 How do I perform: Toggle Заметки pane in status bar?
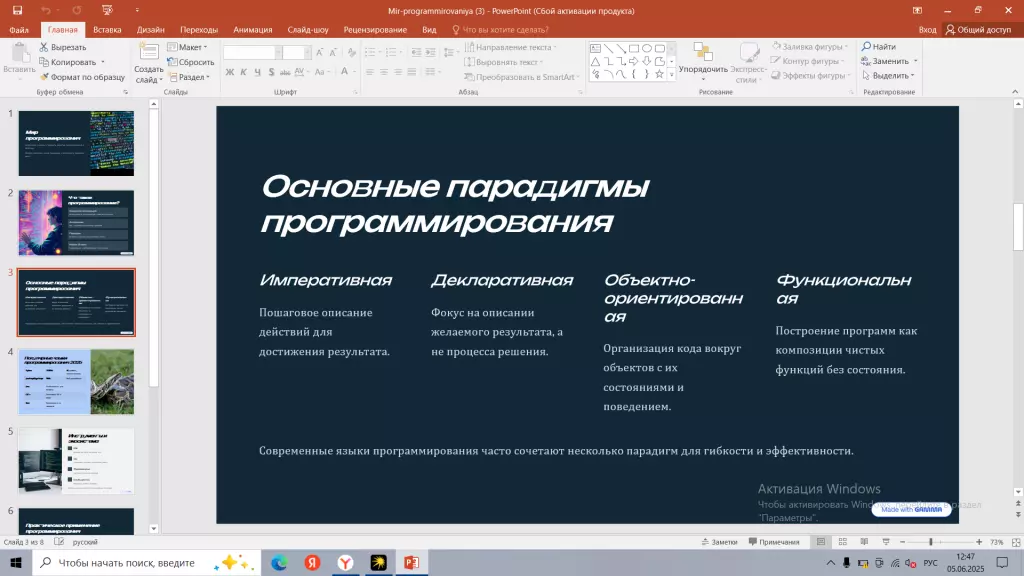(724, 541)
